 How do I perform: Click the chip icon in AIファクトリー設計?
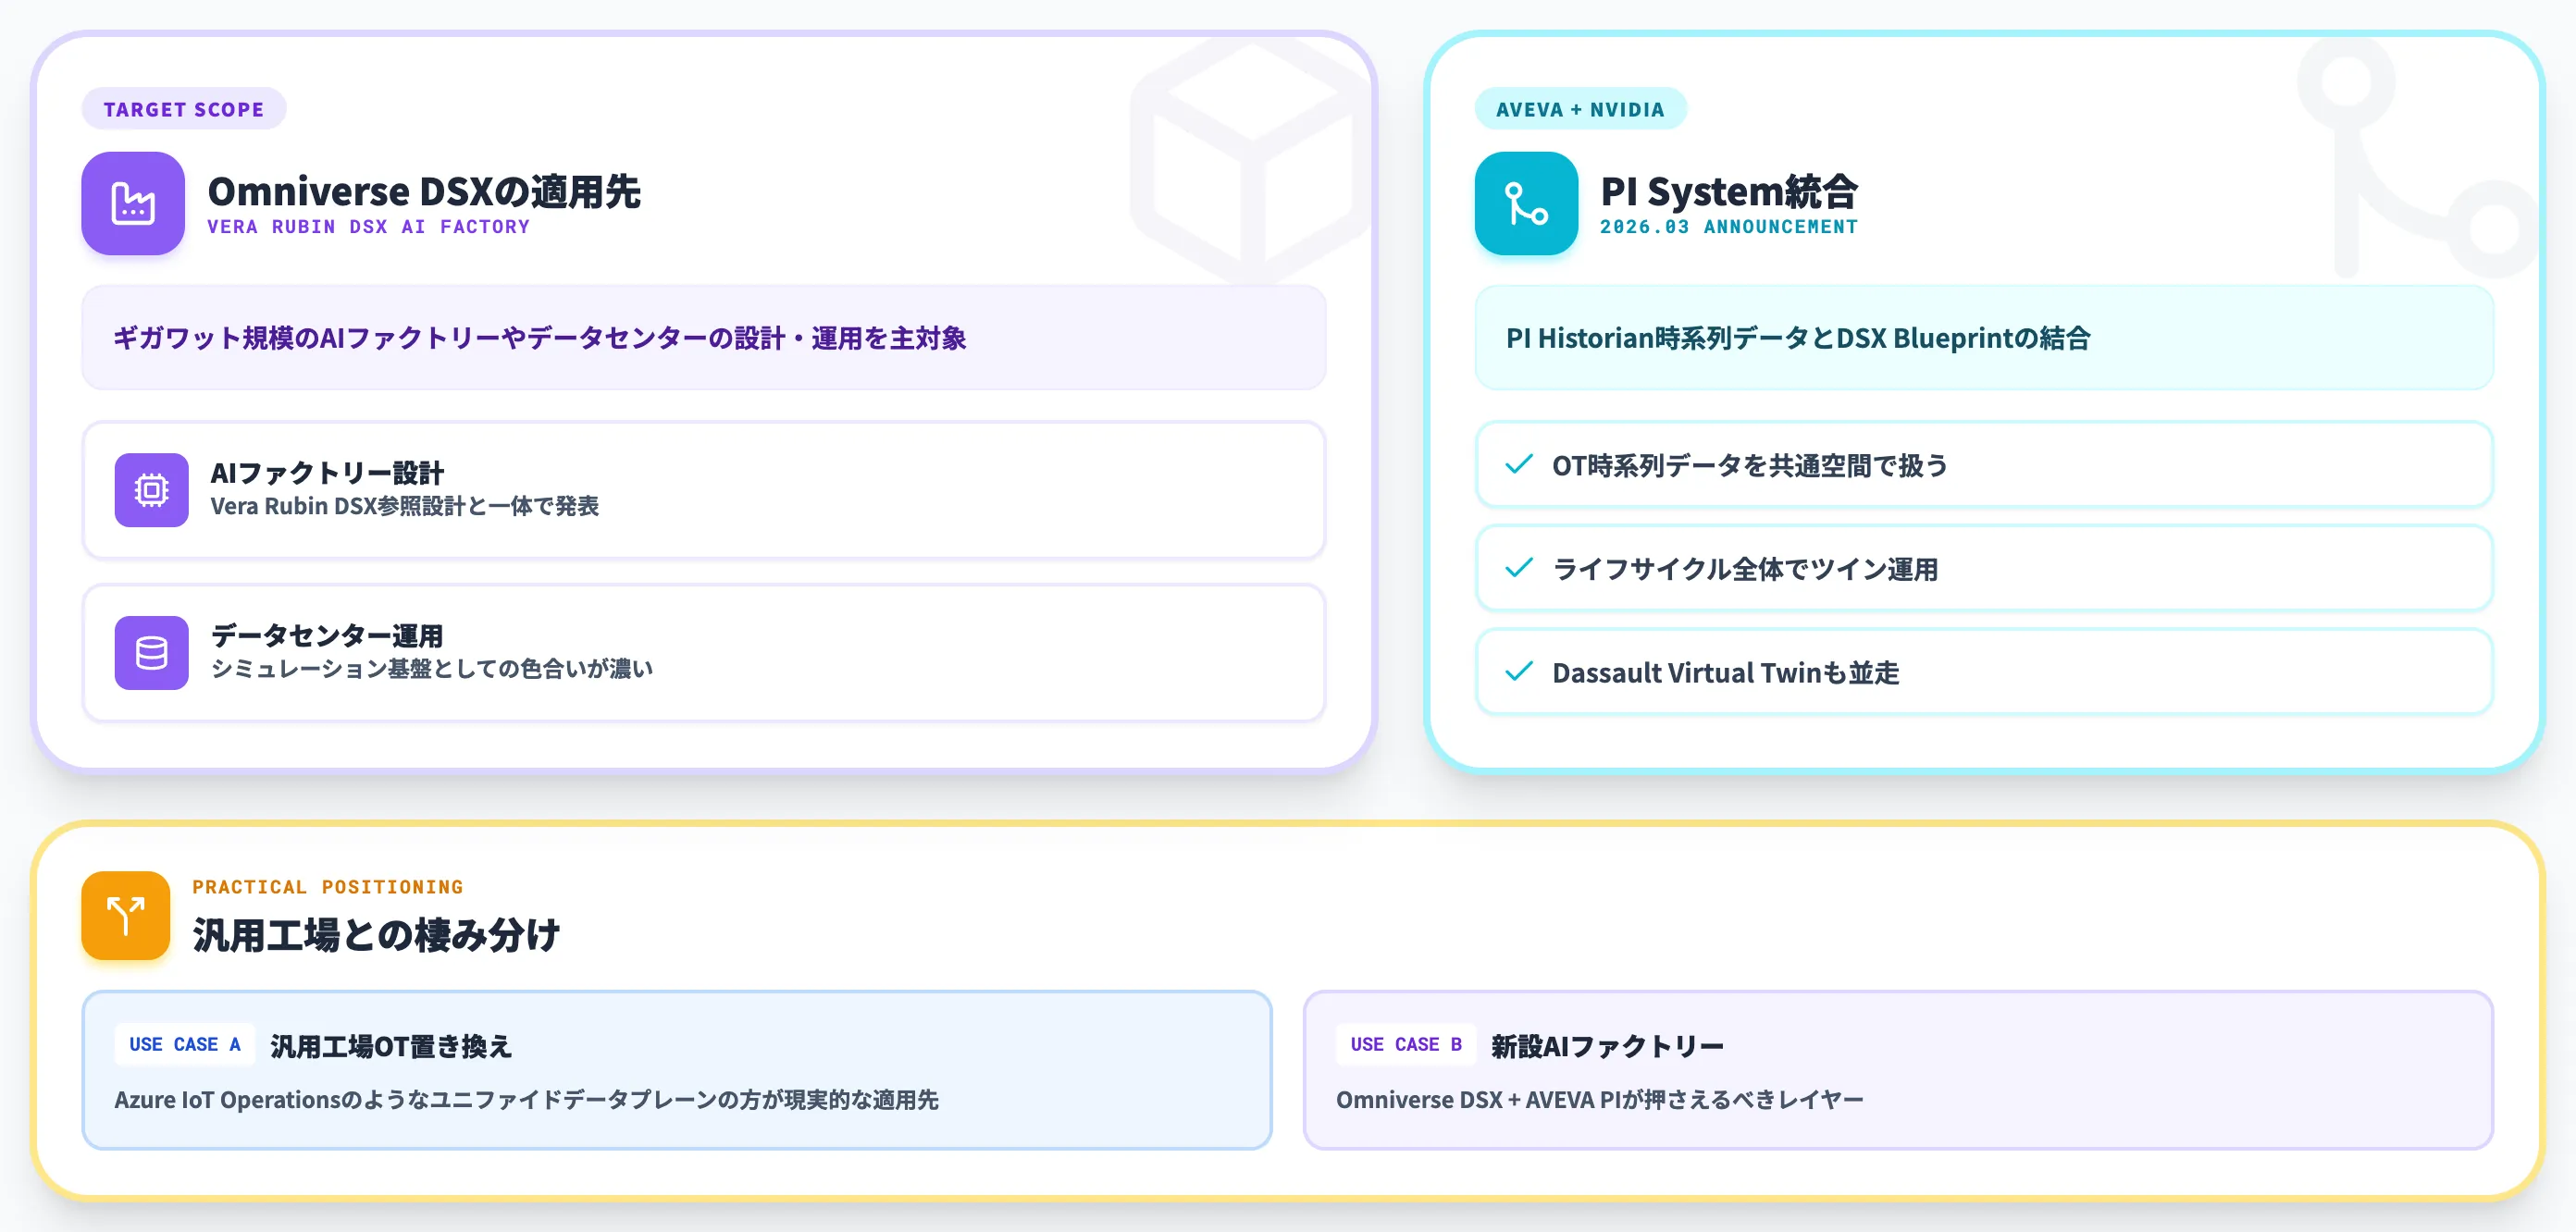tap(152, 490)
